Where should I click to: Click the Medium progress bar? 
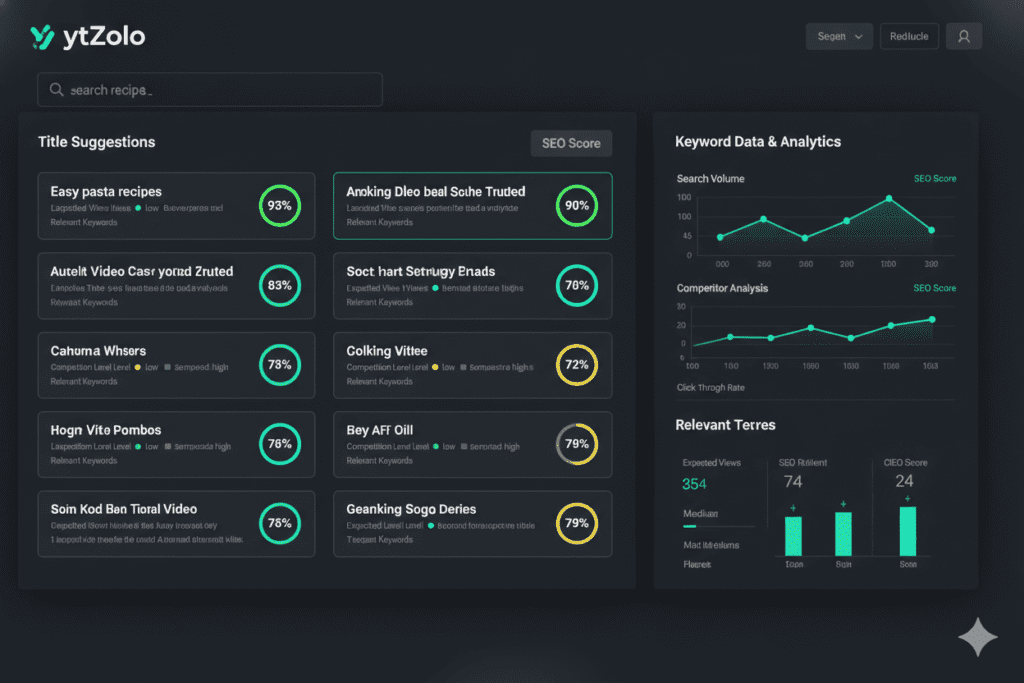704,526
